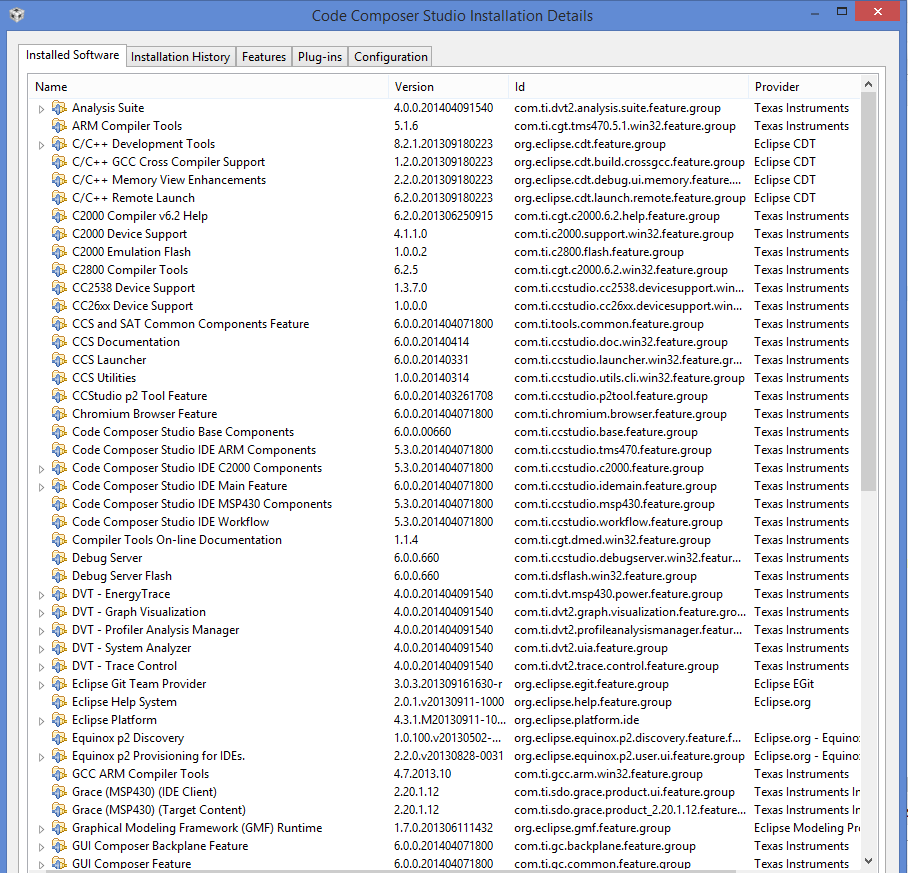908x873 pixels.
Task: Expand Code Composer Studio IDE Main Feature
Action: [41, 487]
